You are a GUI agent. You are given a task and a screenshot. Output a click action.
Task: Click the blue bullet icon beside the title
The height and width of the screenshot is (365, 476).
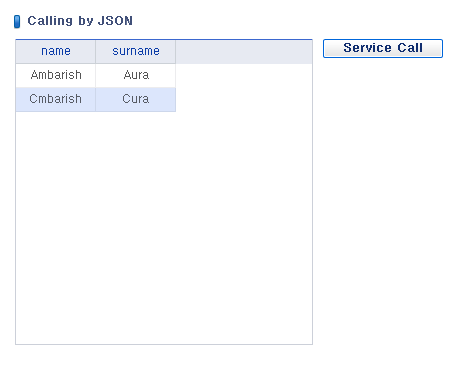[17, 22]
